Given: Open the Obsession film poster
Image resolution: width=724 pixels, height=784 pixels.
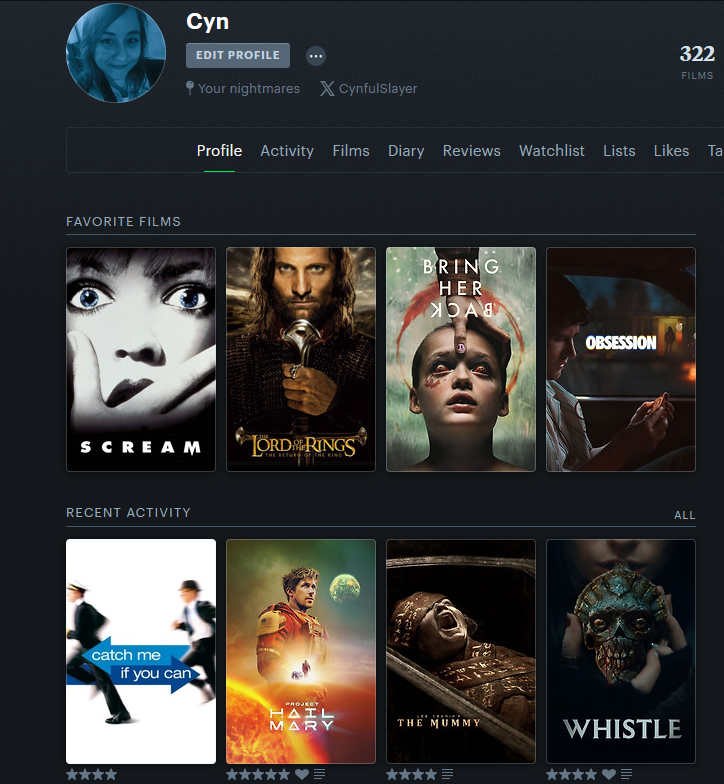Looking at the screenshot, I should tap(620, 359).
